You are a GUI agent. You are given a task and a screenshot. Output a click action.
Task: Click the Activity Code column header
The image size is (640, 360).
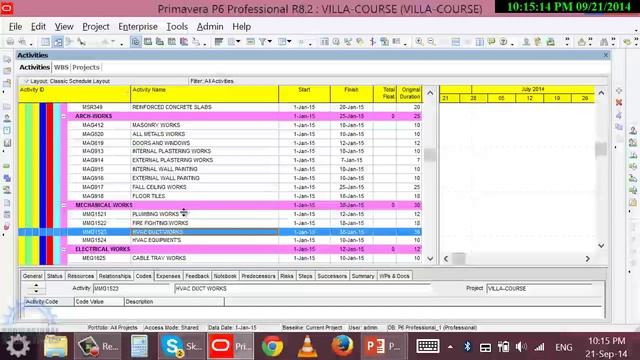point(49,302)
